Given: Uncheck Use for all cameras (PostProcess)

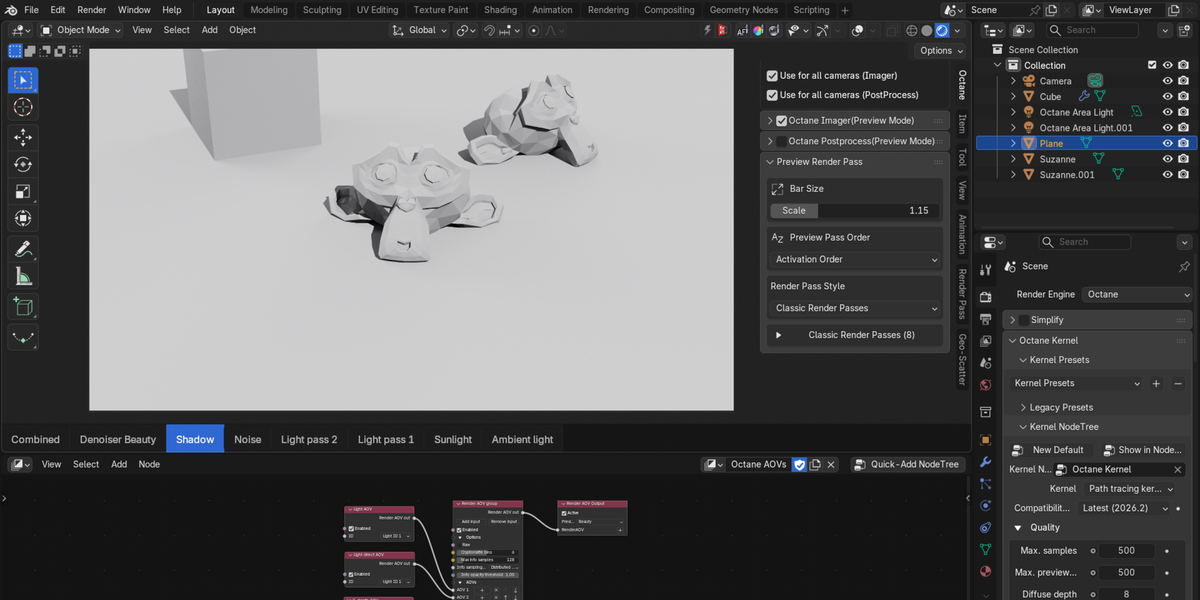Looking at the screenshot, I should 772,95.
